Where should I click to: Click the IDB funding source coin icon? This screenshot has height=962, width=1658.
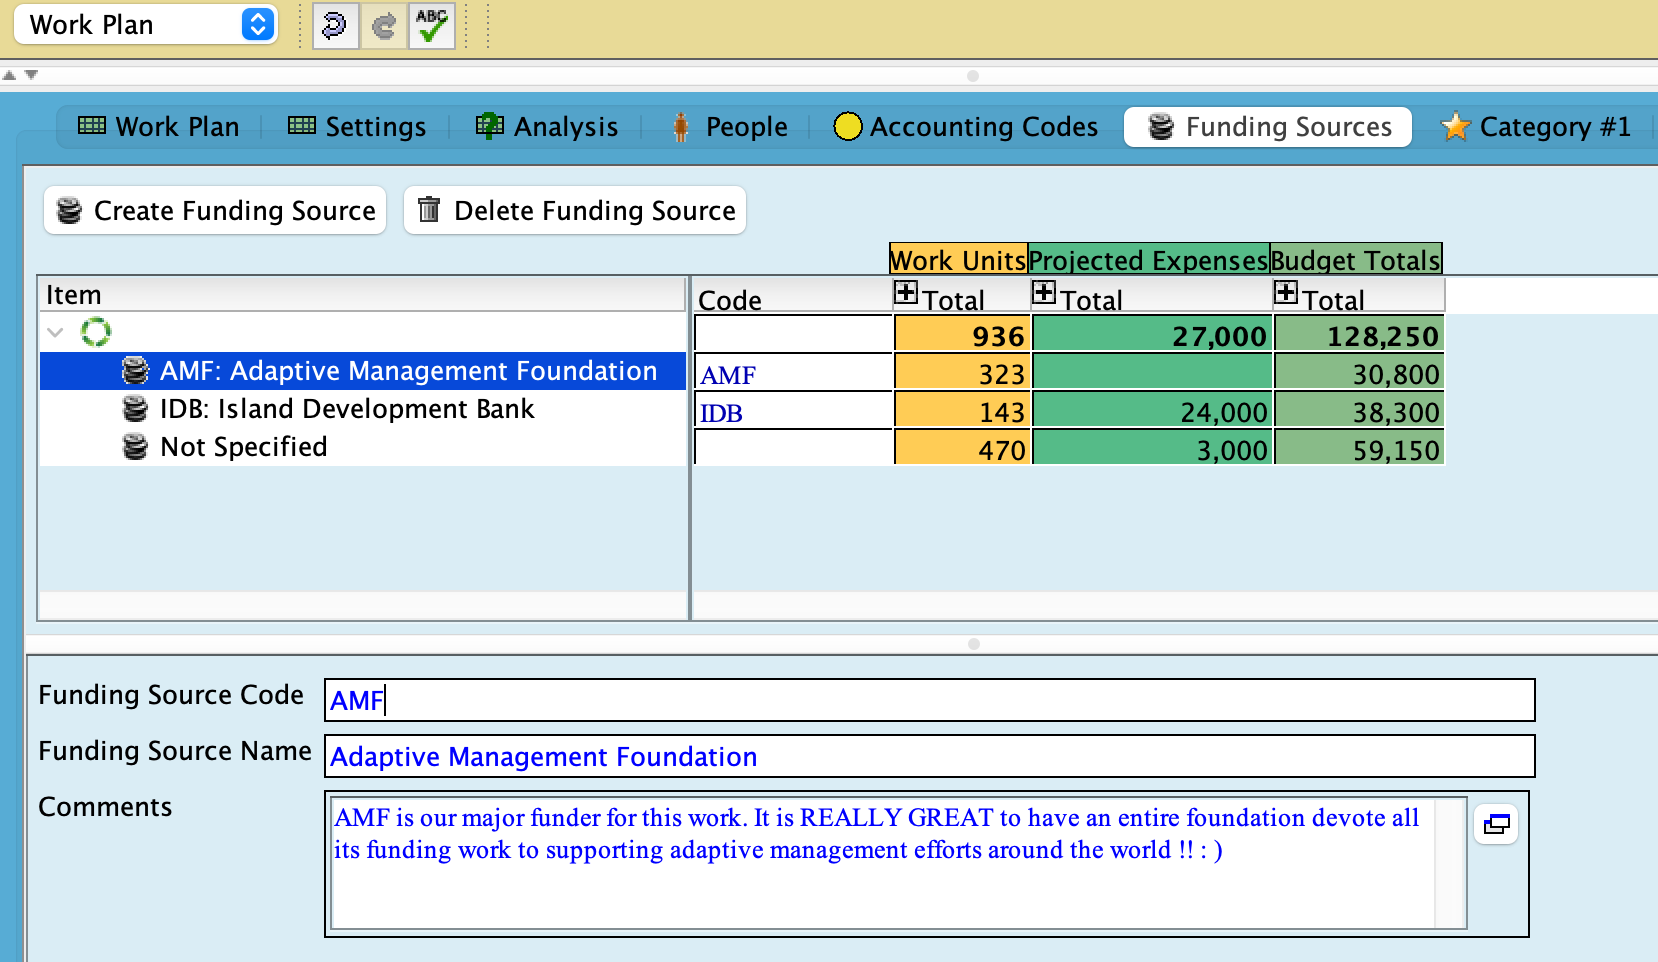pyautogui.click(x=135, y=409)
